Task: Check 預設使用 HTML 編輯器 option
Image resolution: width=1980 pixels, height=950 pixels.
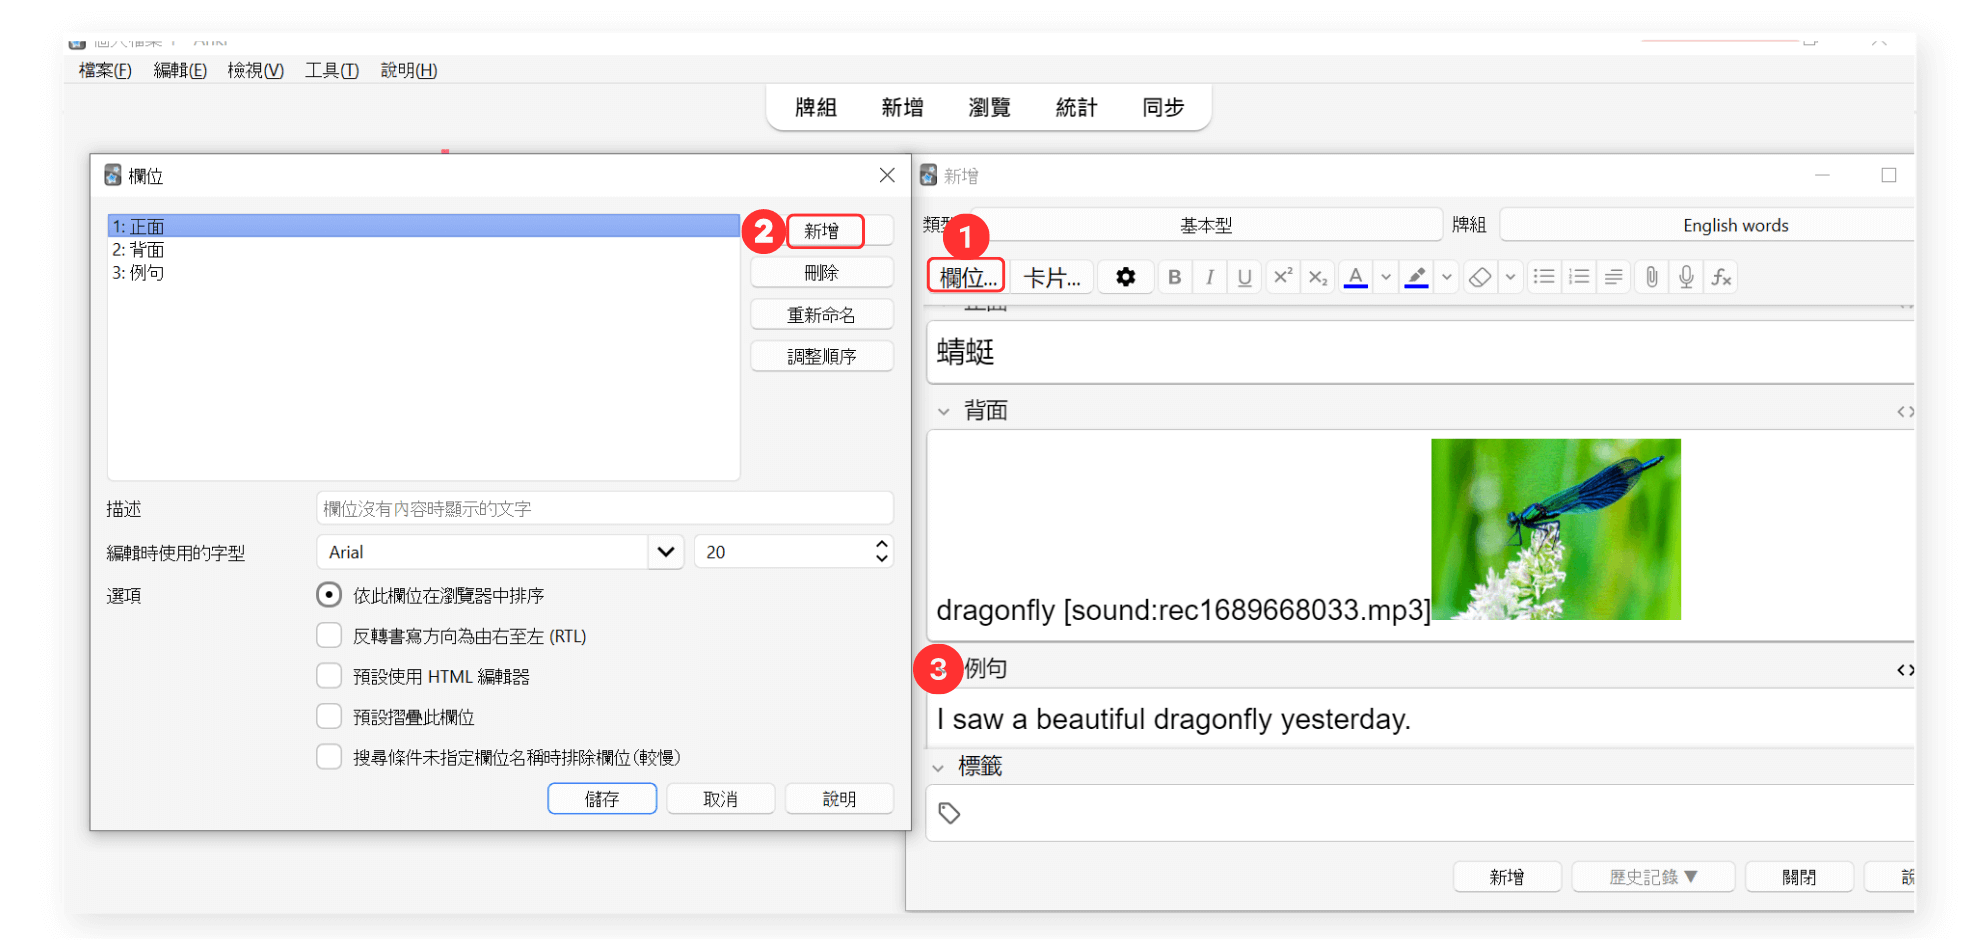Action: point(329,676)
